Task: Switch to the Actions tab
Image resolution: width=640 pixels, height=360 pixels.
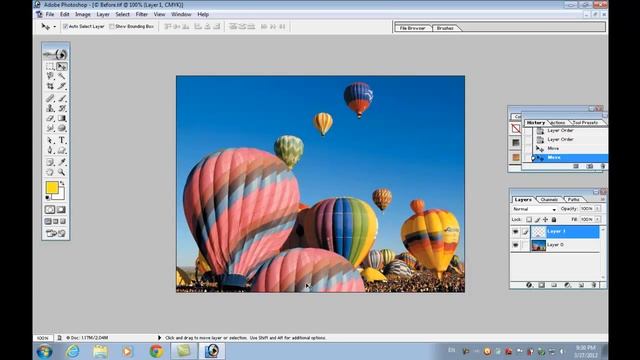Action: [x=558, y=122]
